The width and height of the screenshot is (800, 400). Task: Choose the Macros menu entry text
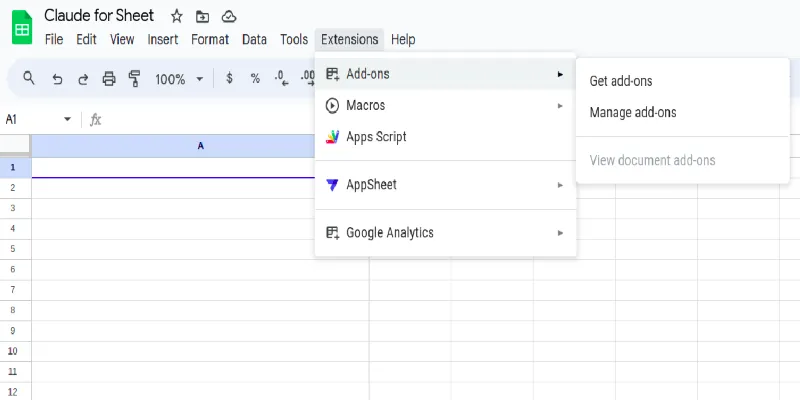pos(366,106)
